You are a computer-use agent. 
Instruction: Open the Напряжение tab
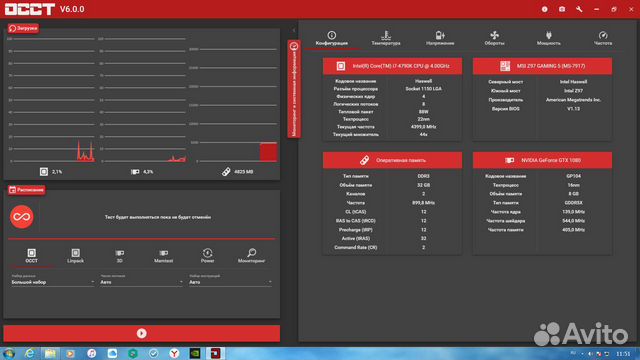coord(440,38)
